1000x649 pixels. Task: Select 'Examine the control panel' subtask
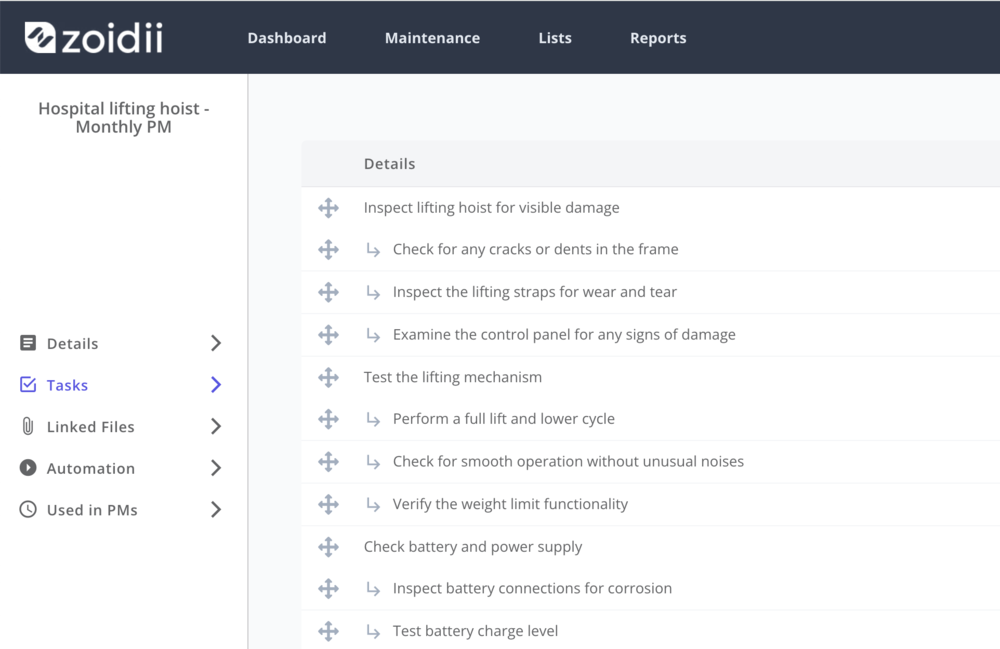564,335
